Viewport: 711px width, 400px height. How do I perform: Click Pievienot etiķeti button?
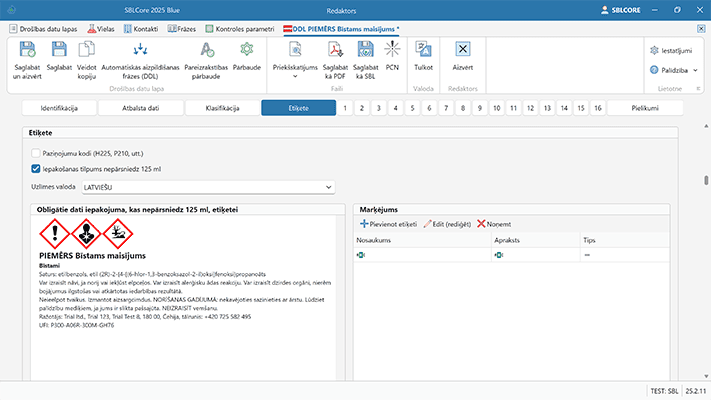388,224
